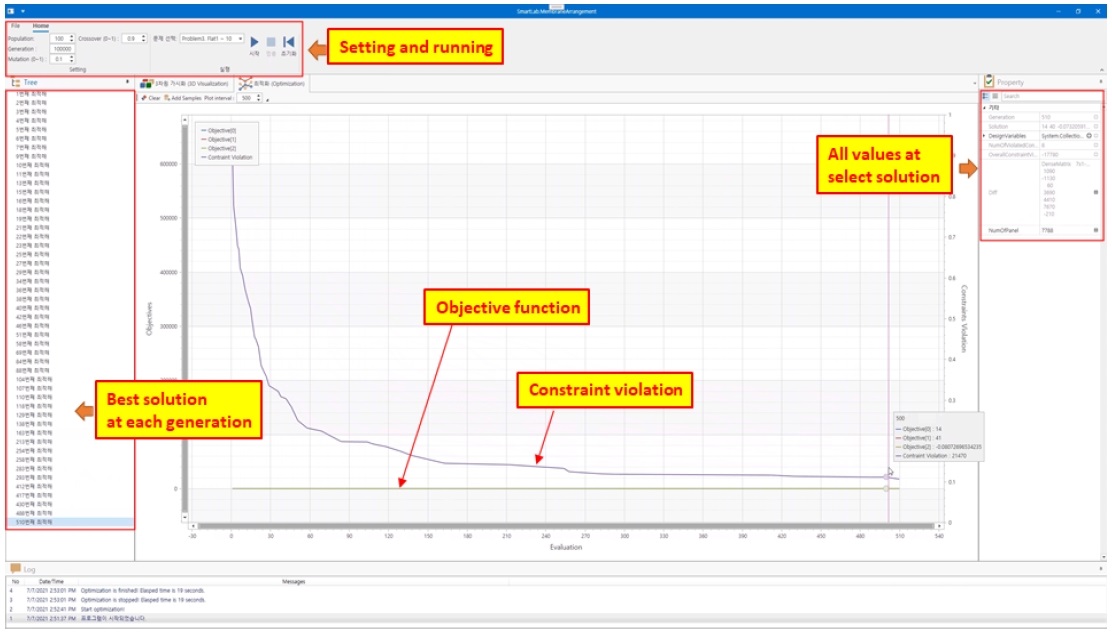
Task: Click the marker square on the Generation row
Action: pyautogui.click(x=1096, y=117)
